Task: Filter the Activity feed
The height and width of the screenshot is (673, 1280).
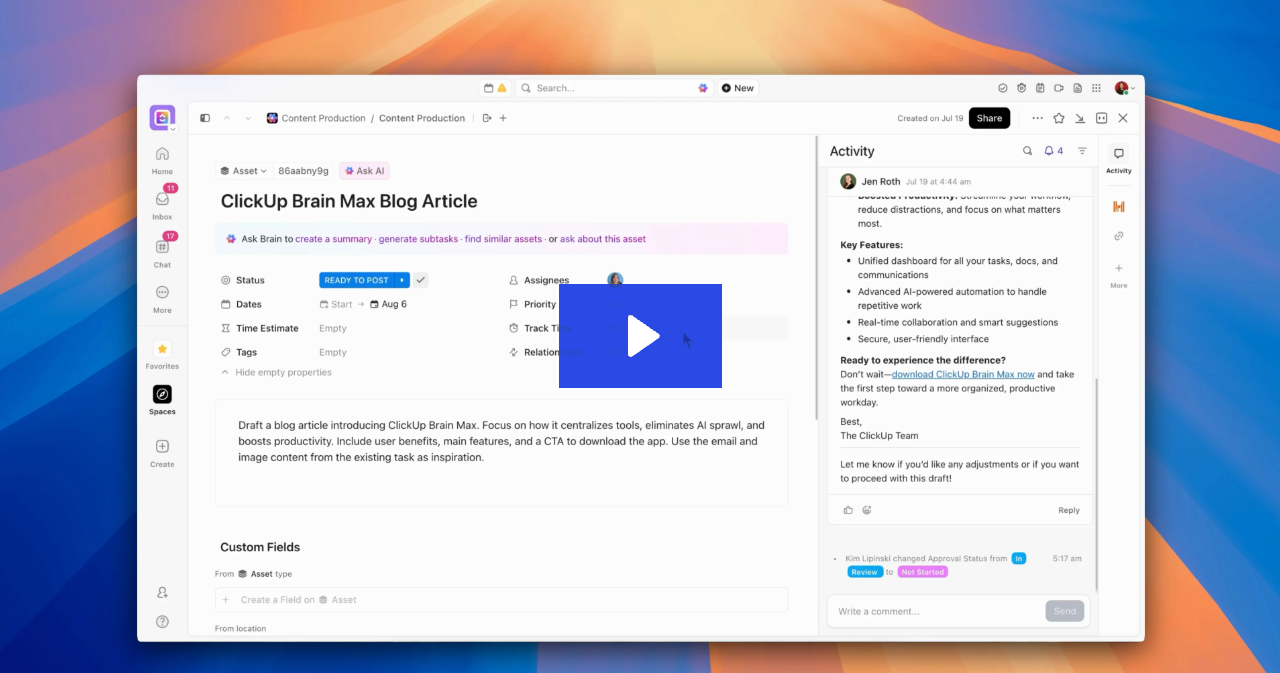Action: click(1082, 151)
